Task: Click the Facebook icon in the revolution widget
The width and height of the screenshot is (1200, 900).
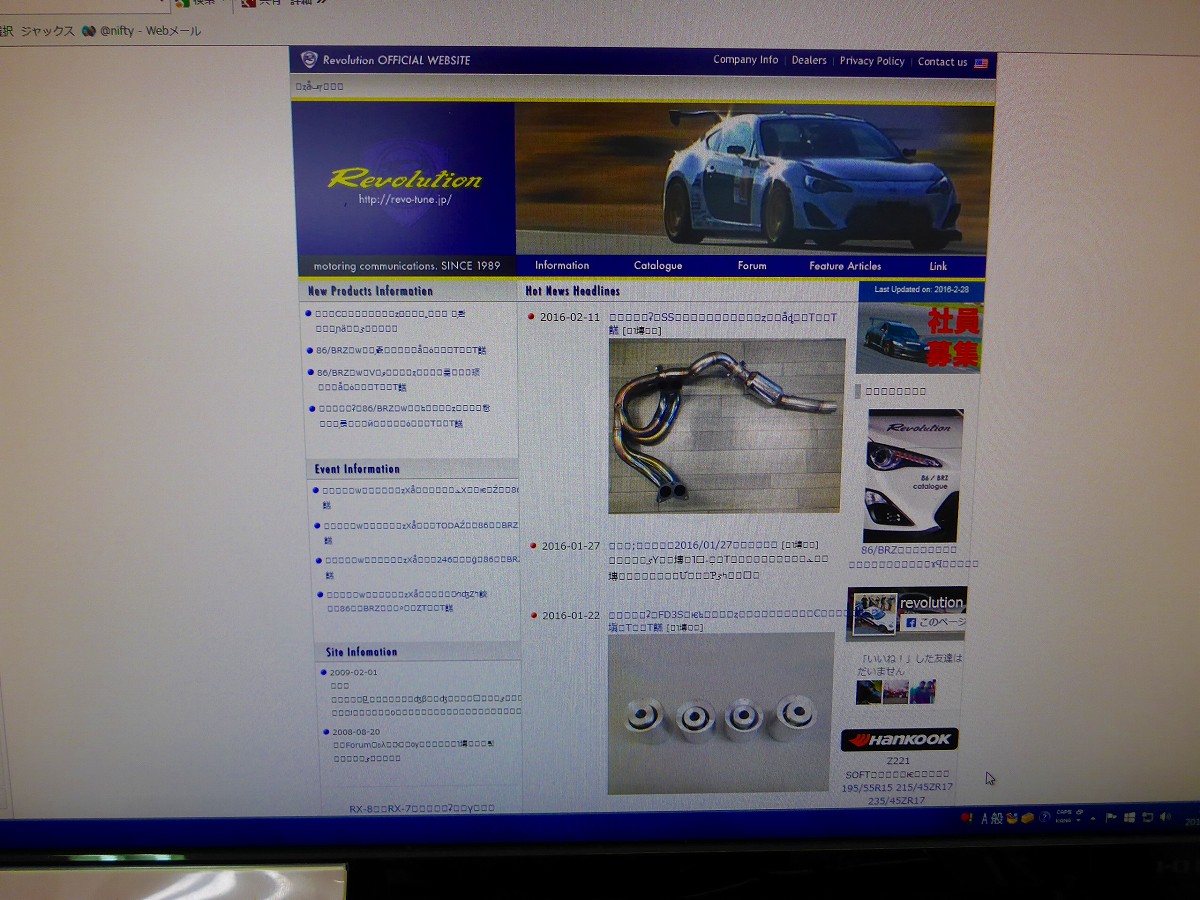Action: coord(910,623)
